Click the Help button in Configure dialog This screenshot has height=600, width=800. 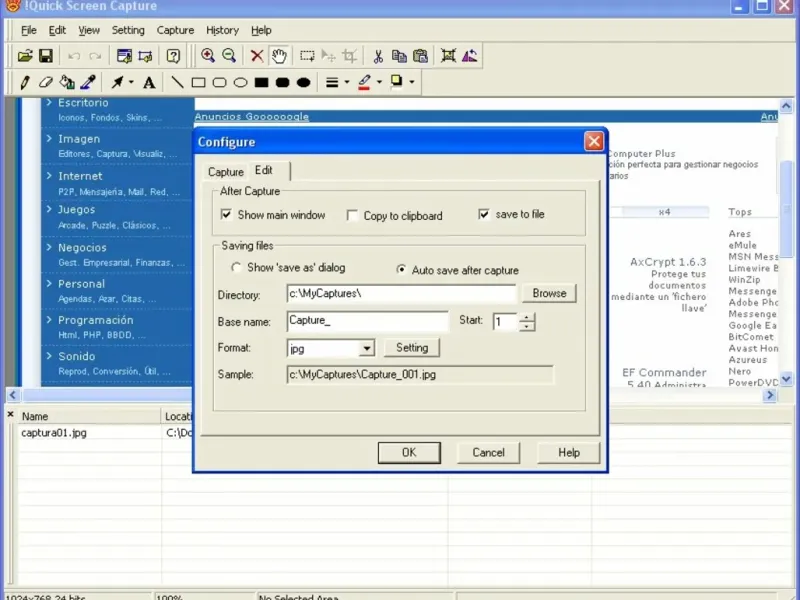[x=568, y=453]
